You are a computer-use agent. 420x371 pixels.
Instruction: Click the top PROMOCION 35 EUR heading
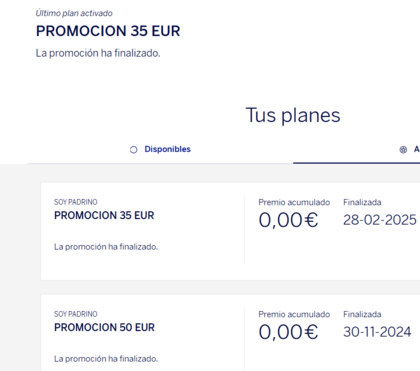coord(108,31)
